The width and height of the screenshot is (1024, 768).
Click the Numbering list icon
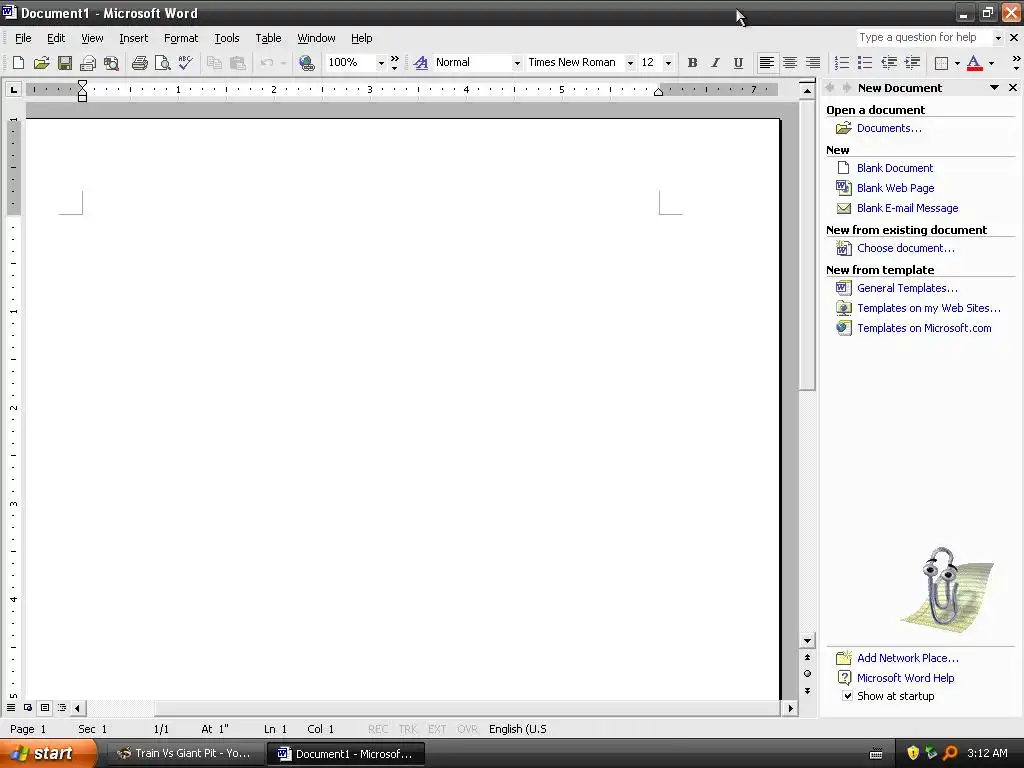point(842,63)
